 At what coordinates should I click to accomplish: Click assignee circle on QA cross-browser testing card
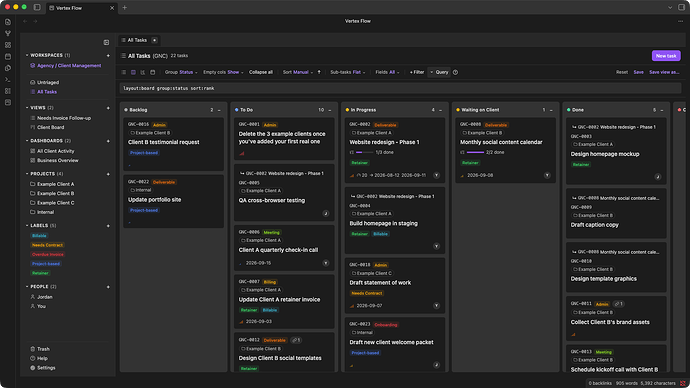pos(326,213)
